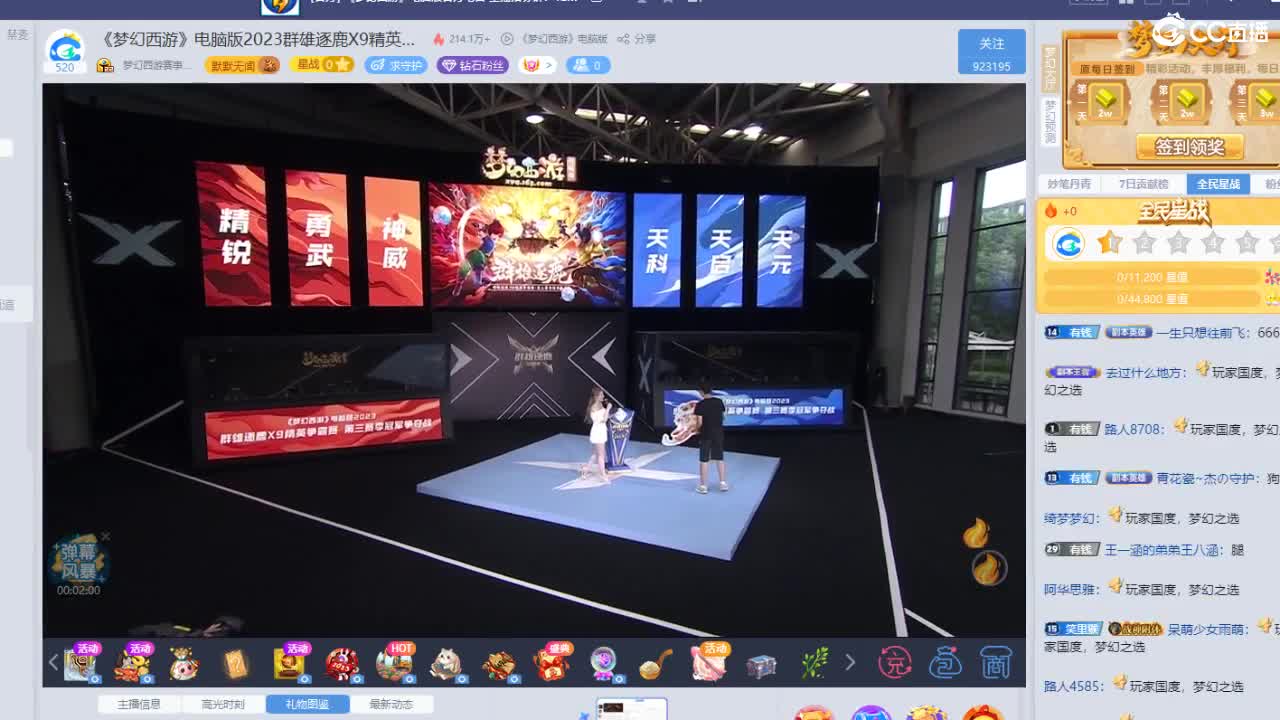Select the 全民星战 tab
Screen dimensions: 1280x720
1218,184
